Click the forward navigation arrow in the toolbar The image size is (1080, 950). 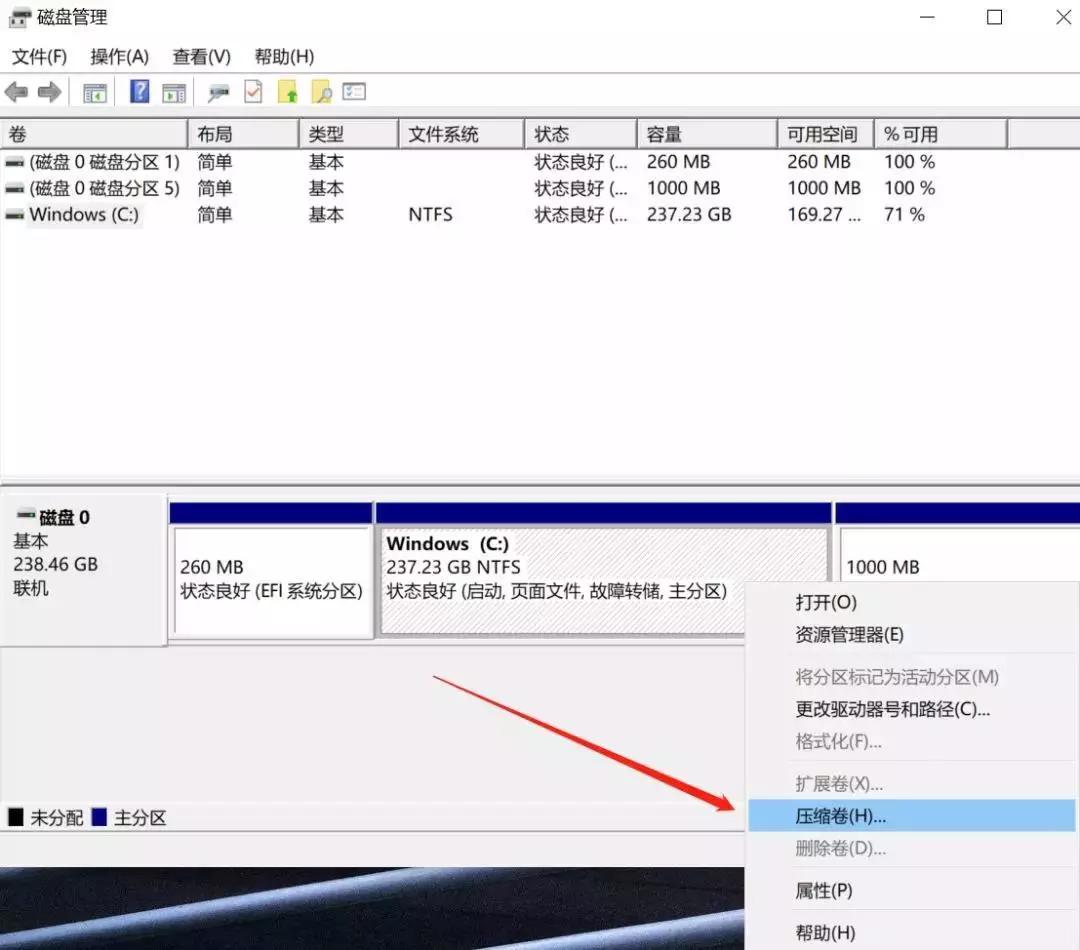pyautogui.click(x=49, y=92)
